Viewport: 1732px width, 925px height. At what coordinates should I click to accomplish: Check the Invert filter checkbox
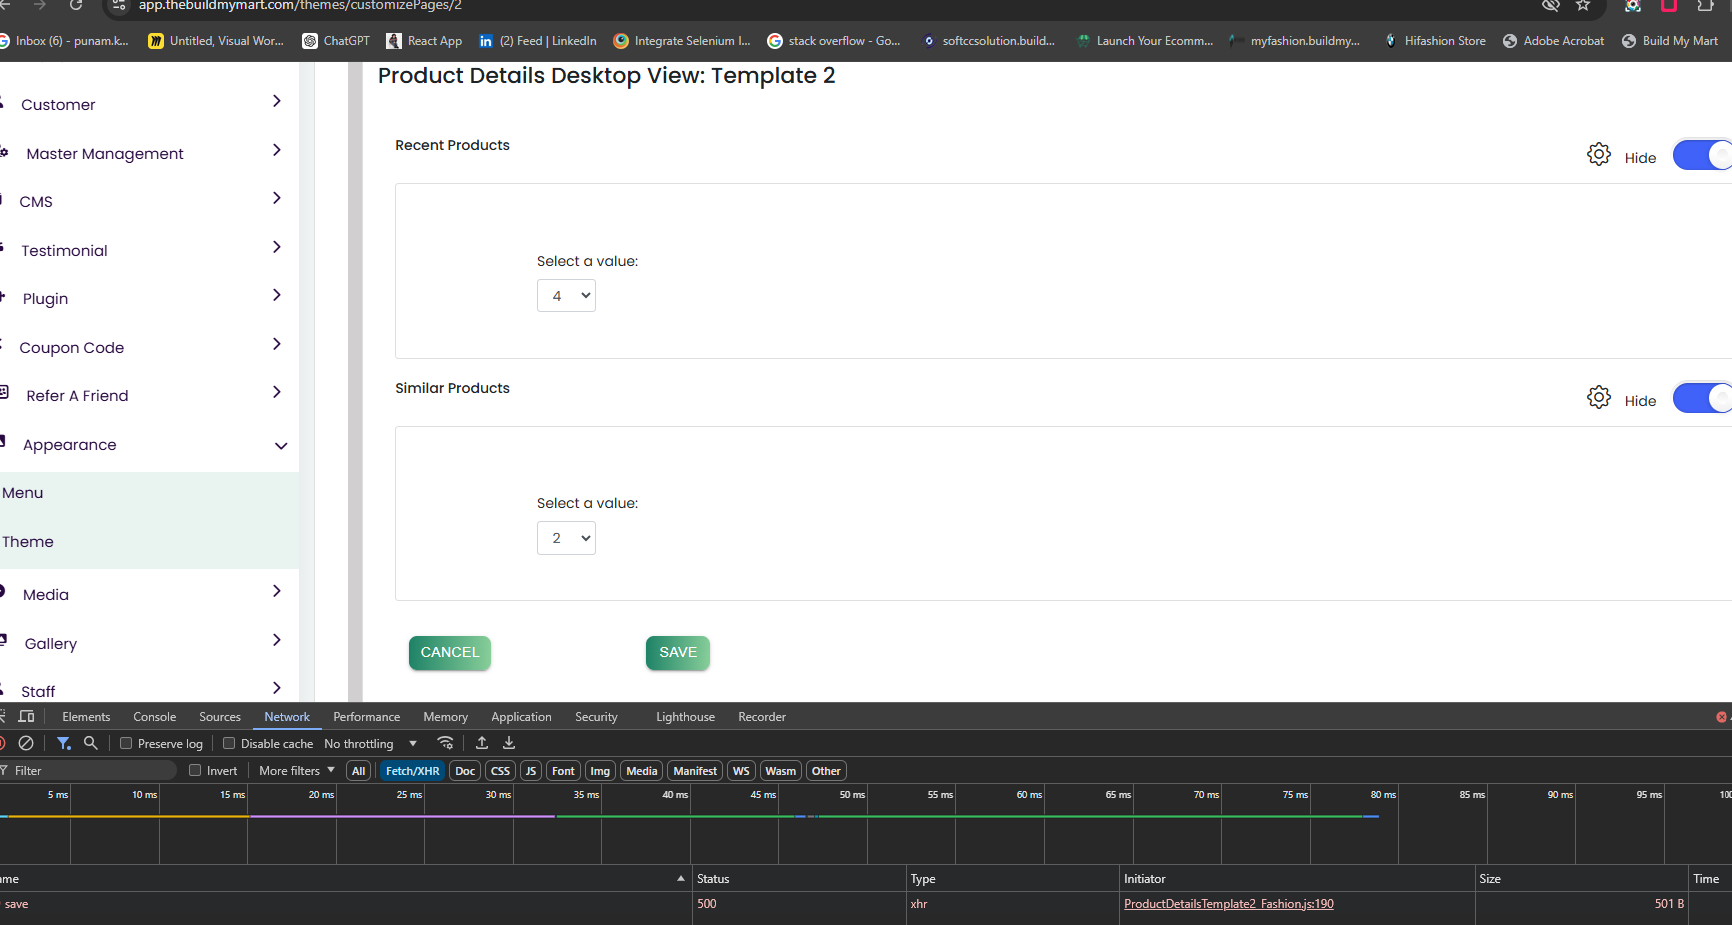pos(195,770)
